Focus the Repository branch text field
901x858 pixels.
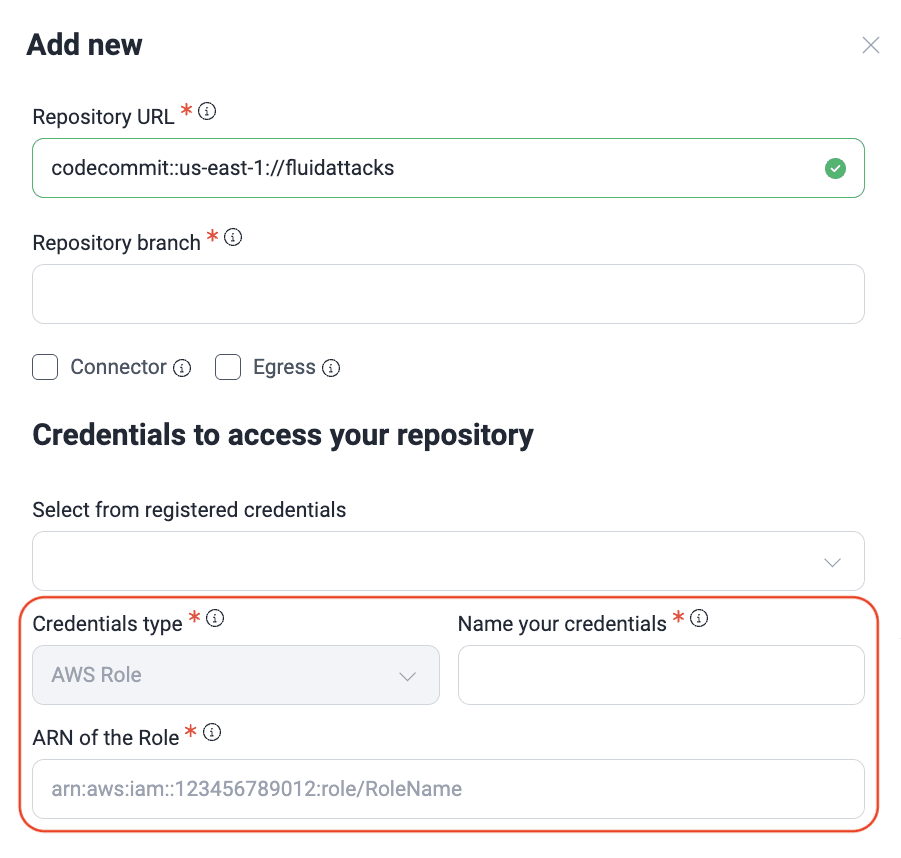448,294
